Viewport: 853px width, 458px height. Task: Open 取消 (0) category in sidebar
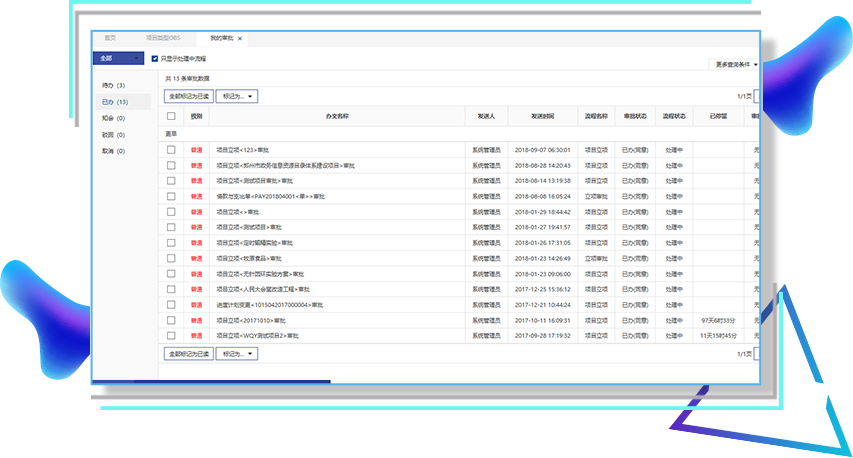coord(113,151)
